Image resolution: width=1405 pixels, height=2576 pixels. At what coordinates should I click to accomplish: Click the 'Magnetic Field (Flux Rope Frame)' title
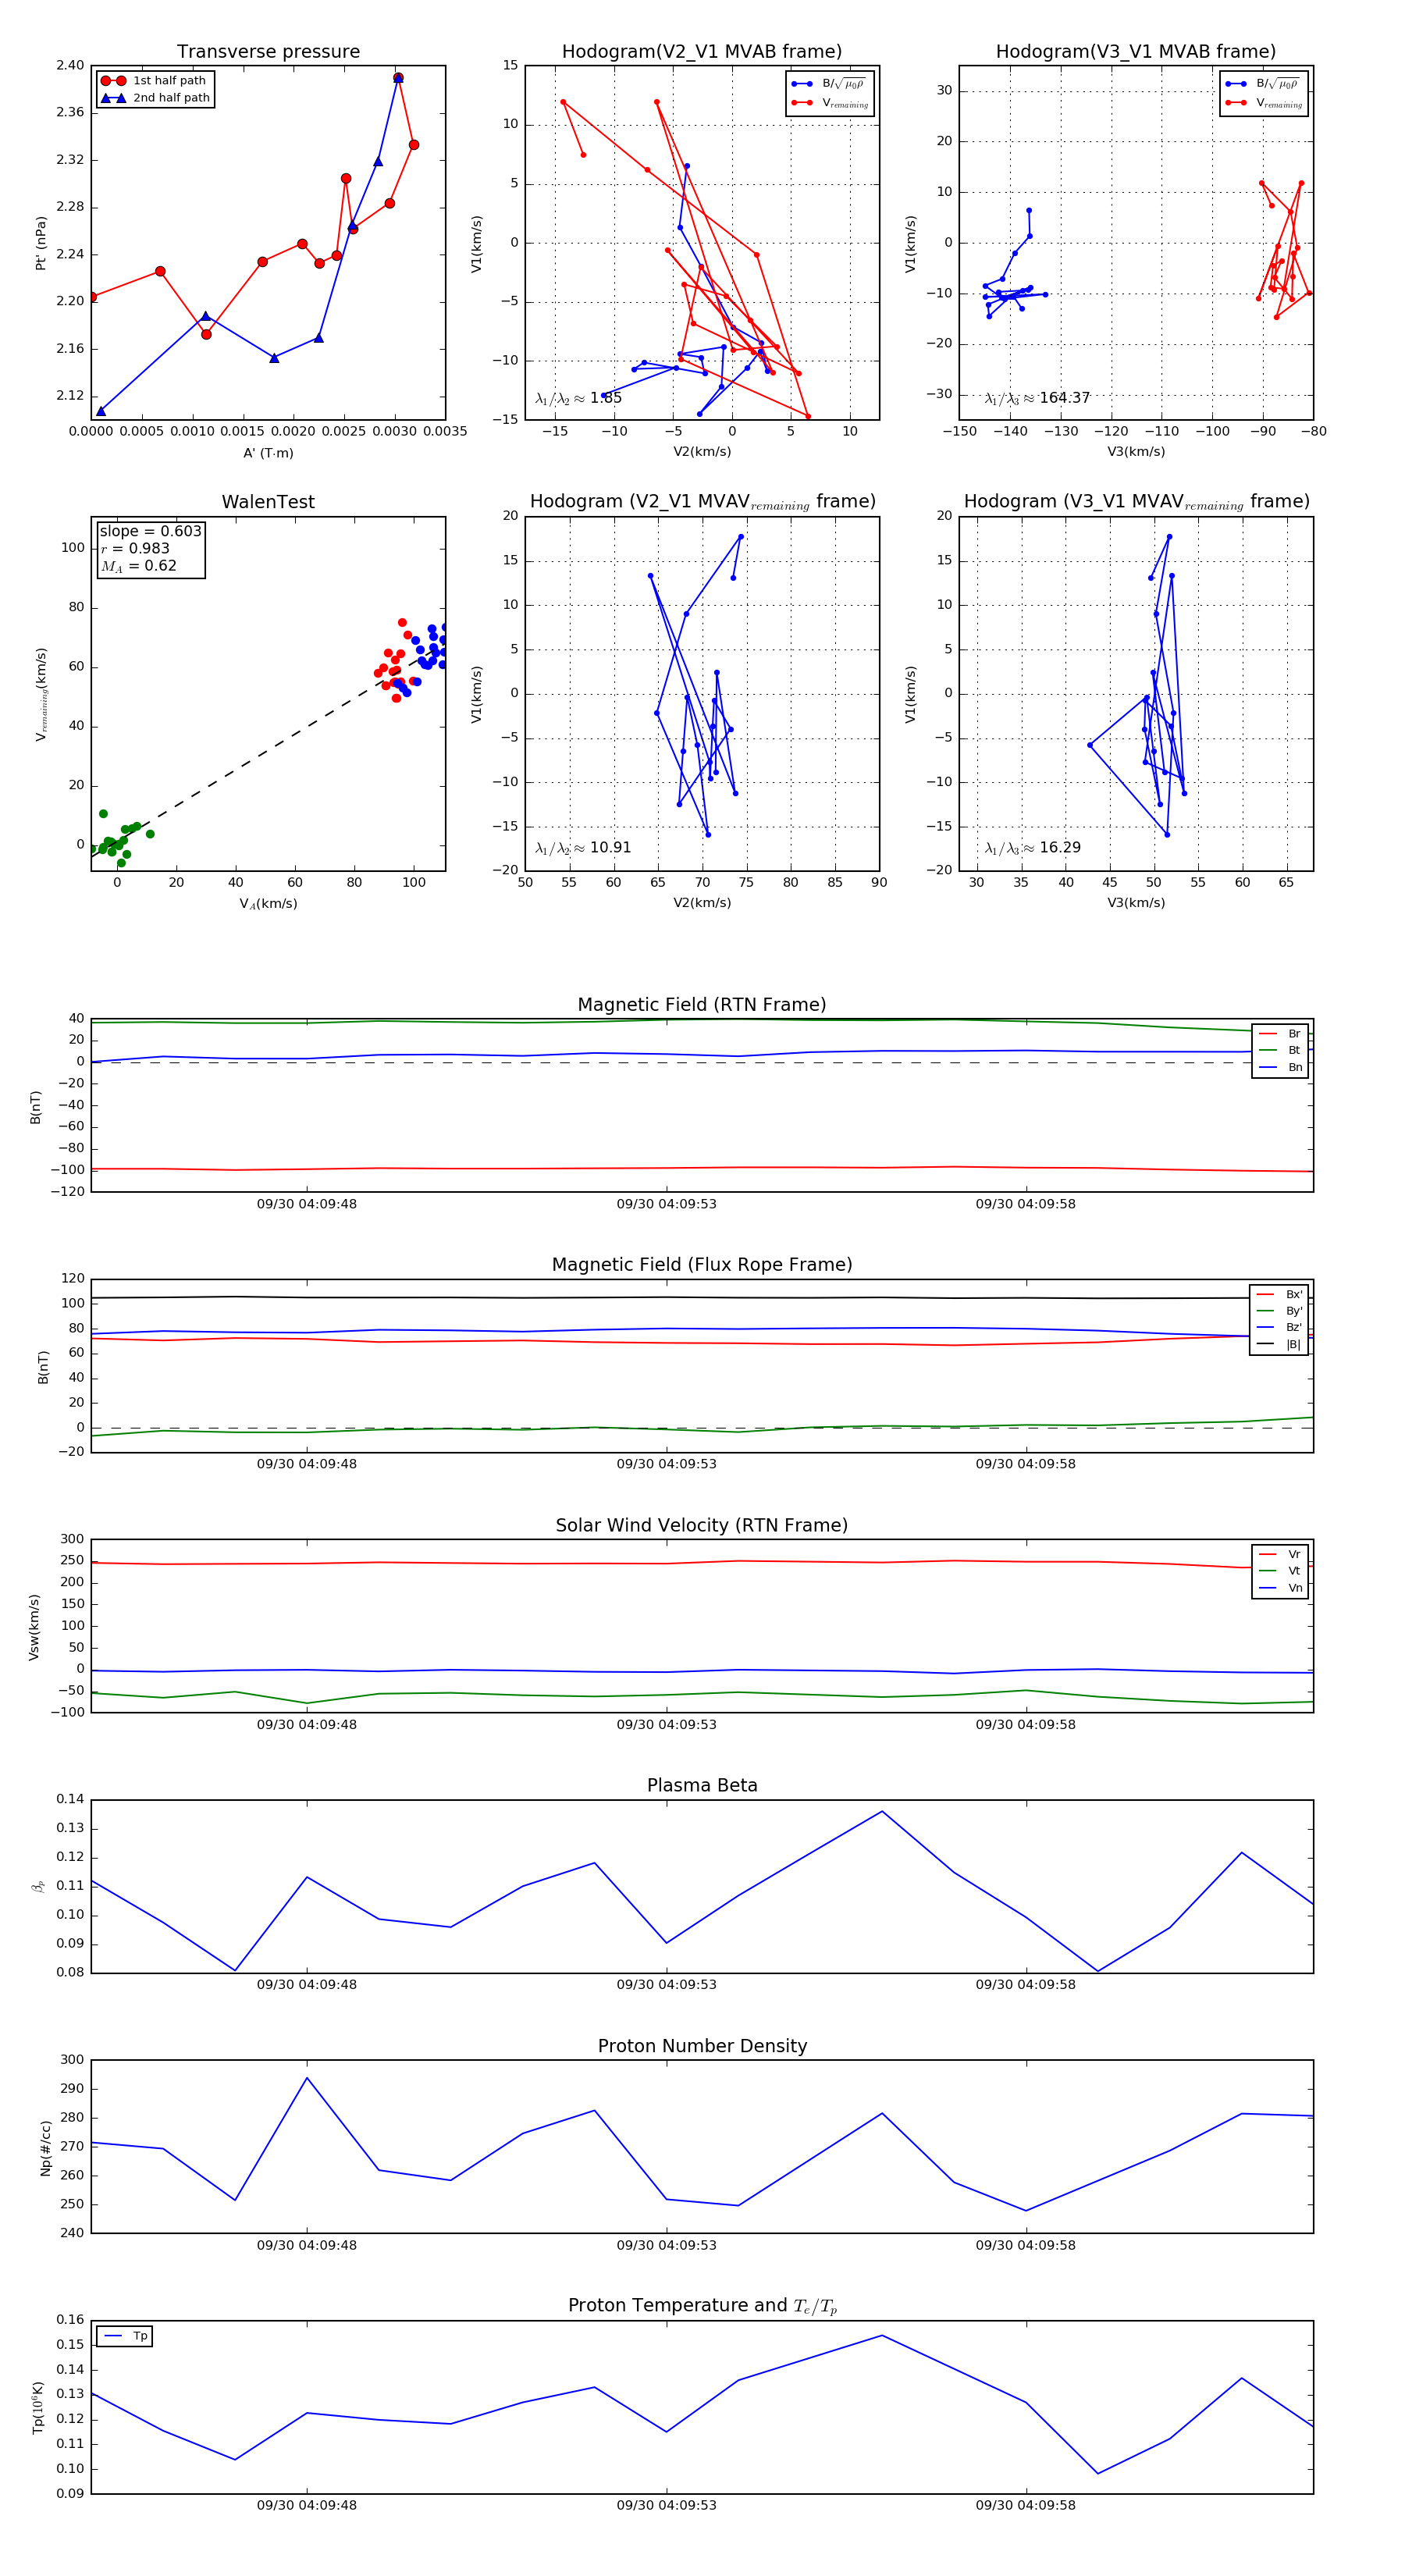702,1265
